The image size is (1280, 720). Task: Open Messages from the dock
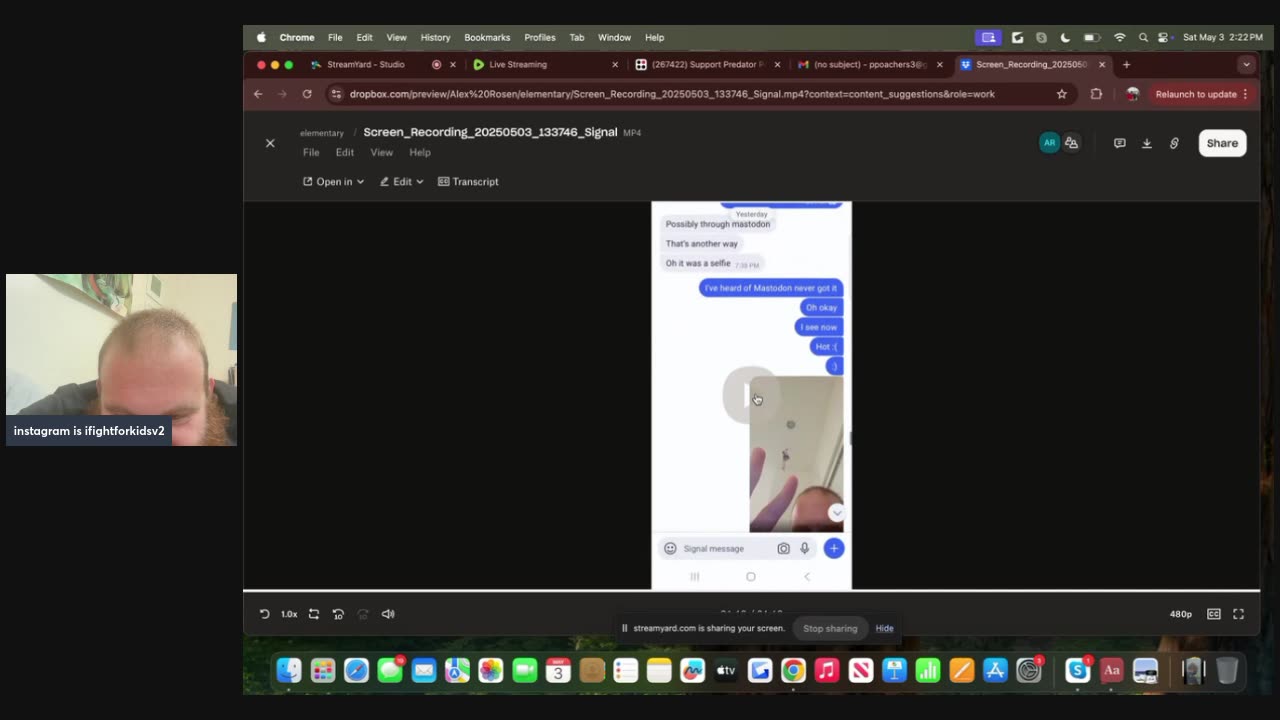(x=390, y=670)
